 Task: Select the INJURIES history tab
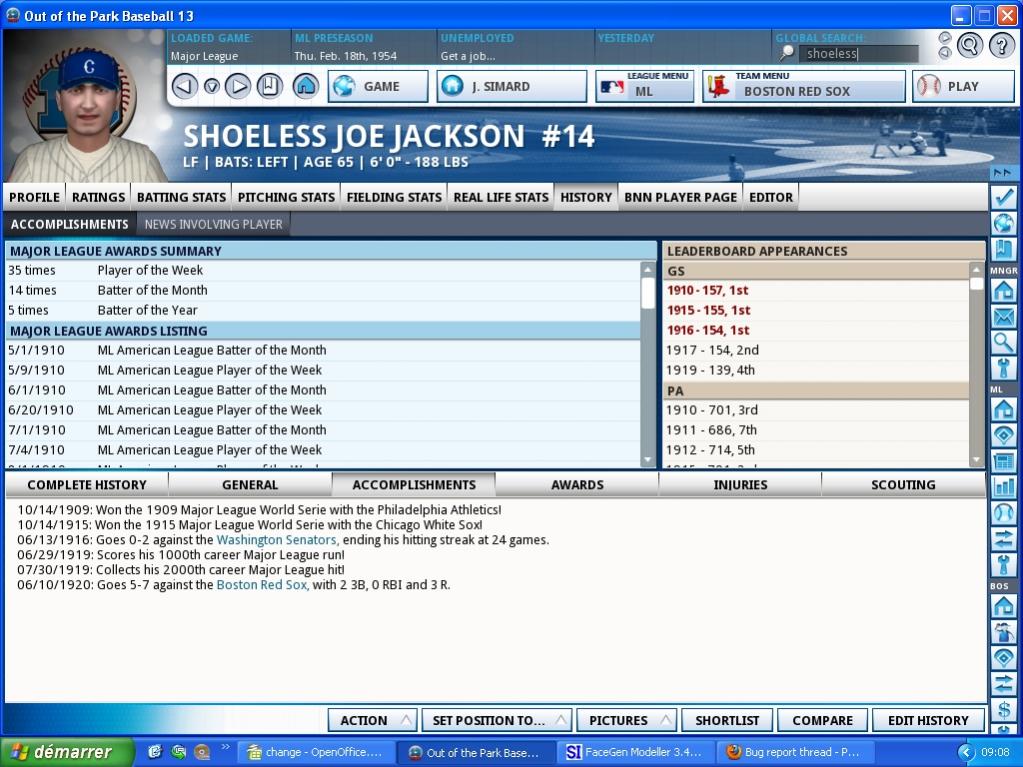[740, 485]
